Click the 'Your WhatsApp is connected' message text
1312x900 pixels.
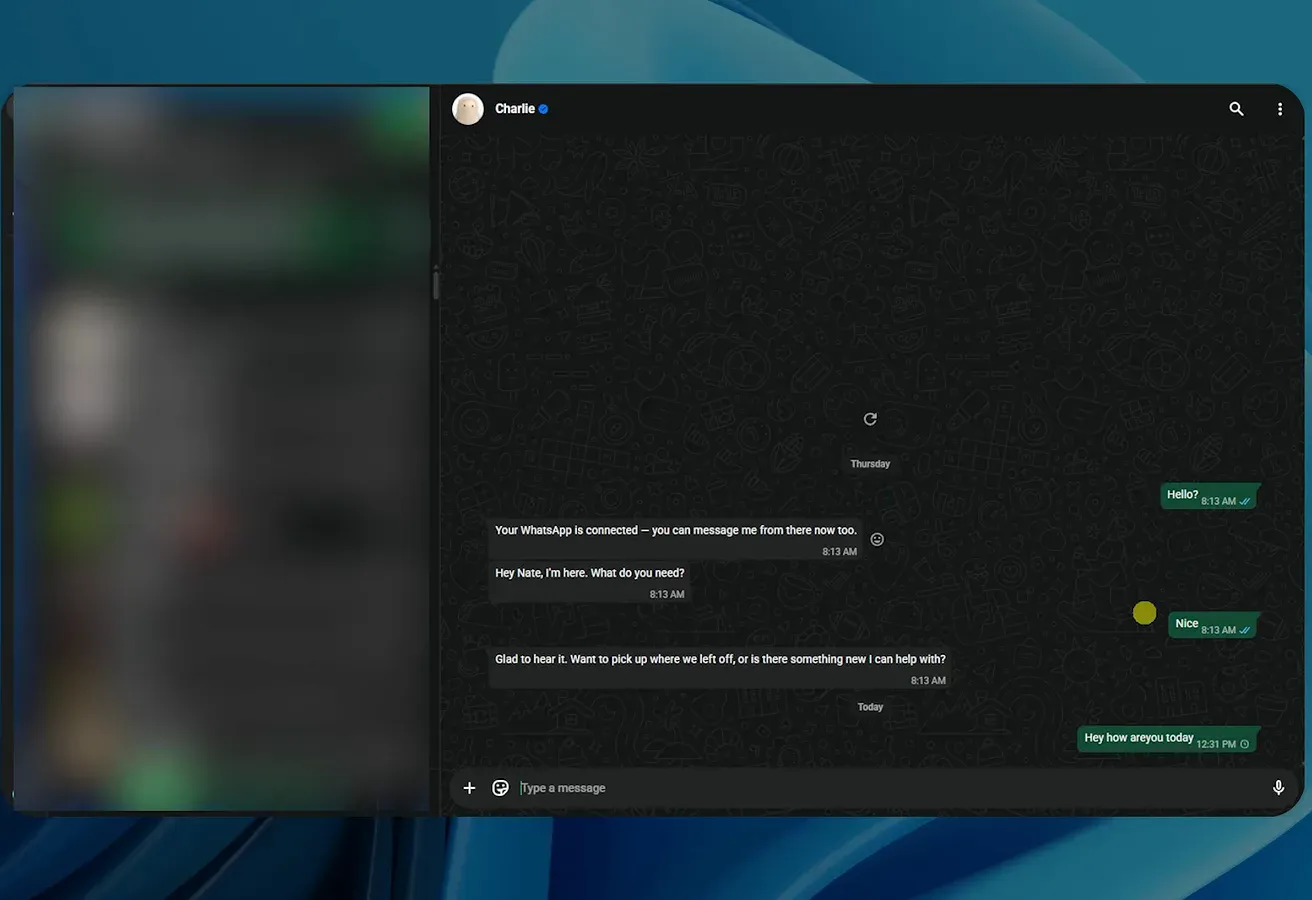pos(676,530)
